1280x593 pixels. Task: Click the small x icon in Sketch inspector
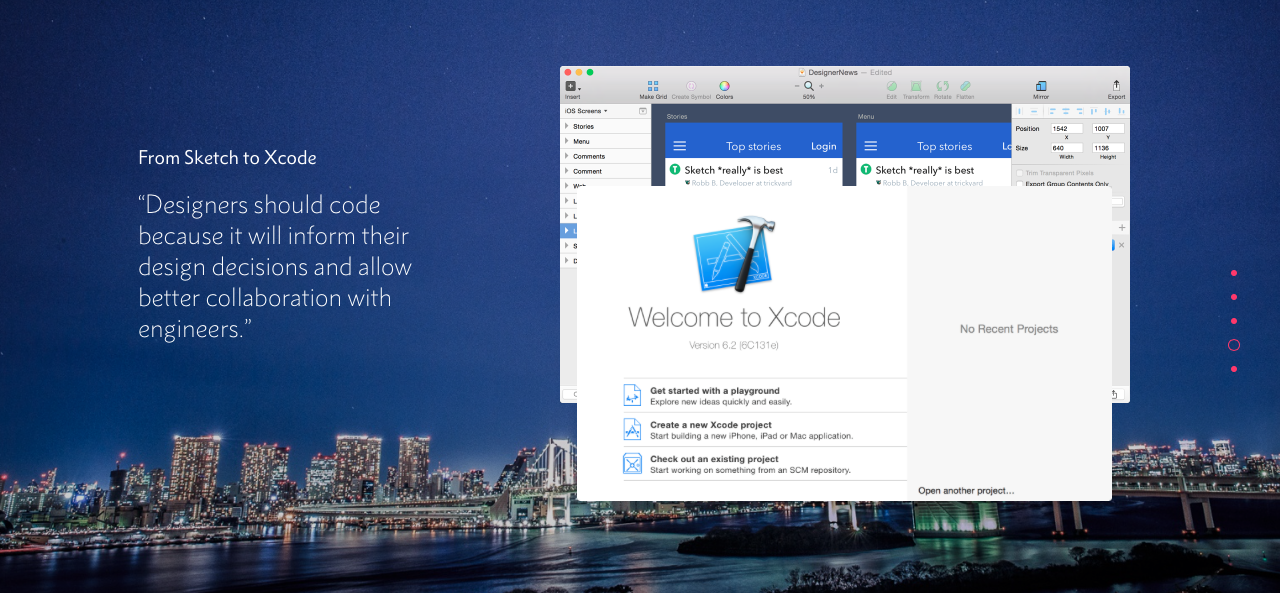(x=1121, y=245)
